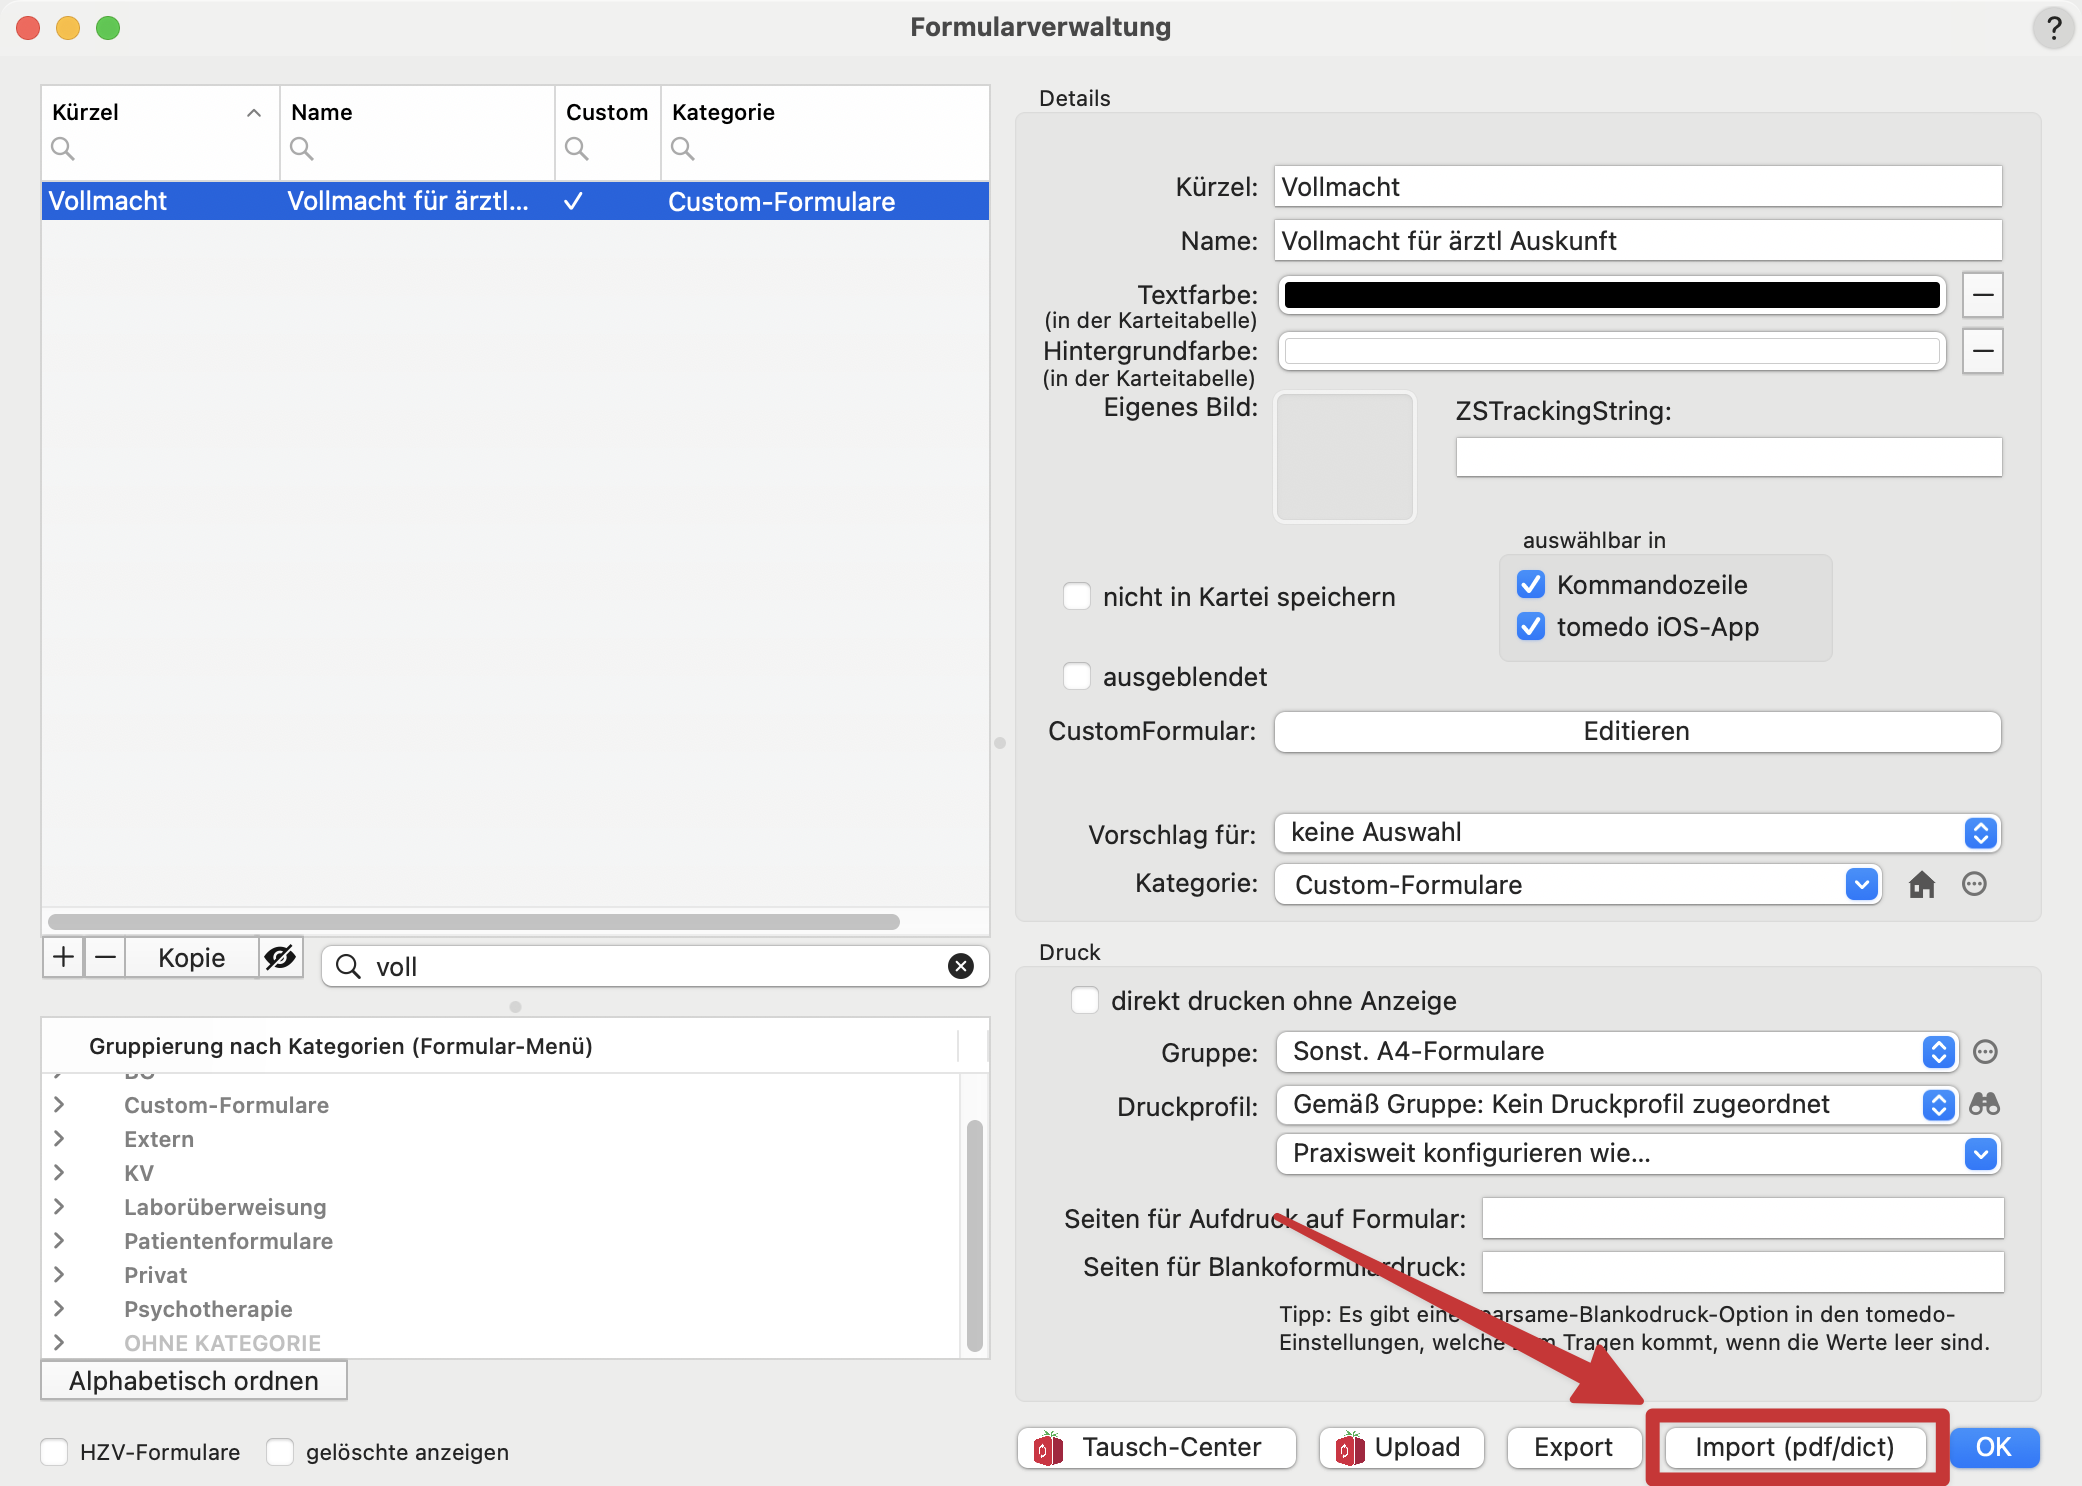Viewport: 2082px width, 1486px height.
Task: Click the Tausch-Center button
Action: pyautogui.click(x=1156, y=1447)
